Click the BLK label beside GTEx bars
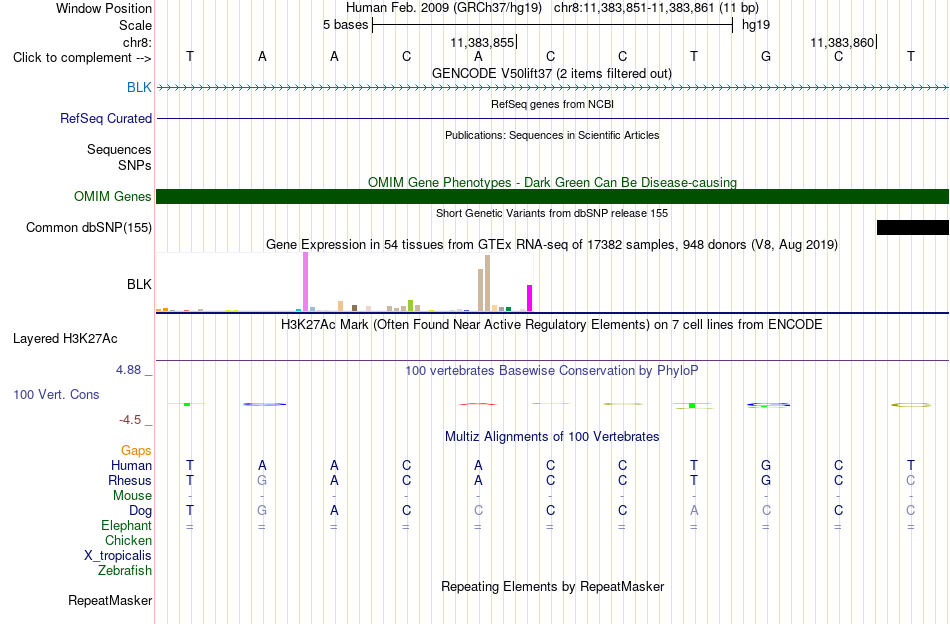The height and width of the screenshot is (624, 950). (139, 284)
